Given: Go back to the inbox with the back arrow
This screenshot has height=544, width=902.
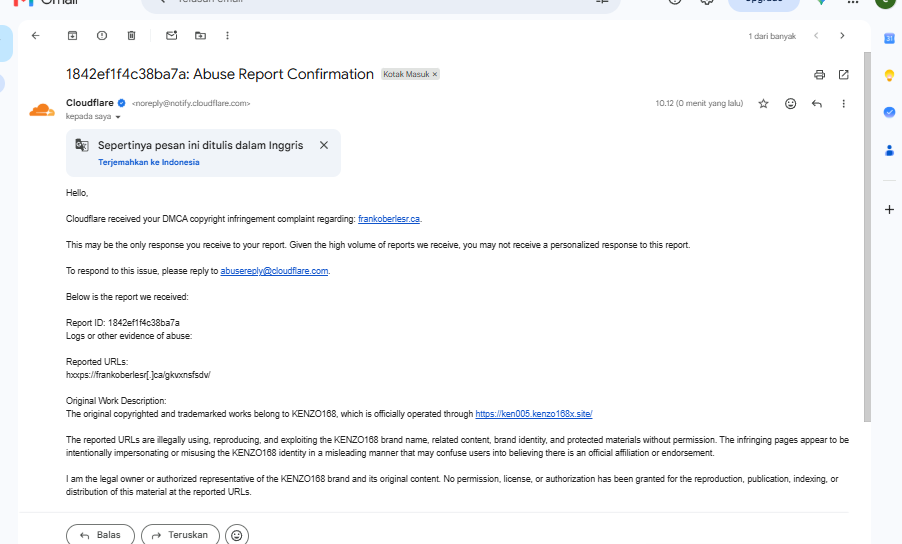Looking at the screenshot, I should [x=36, y=36].
